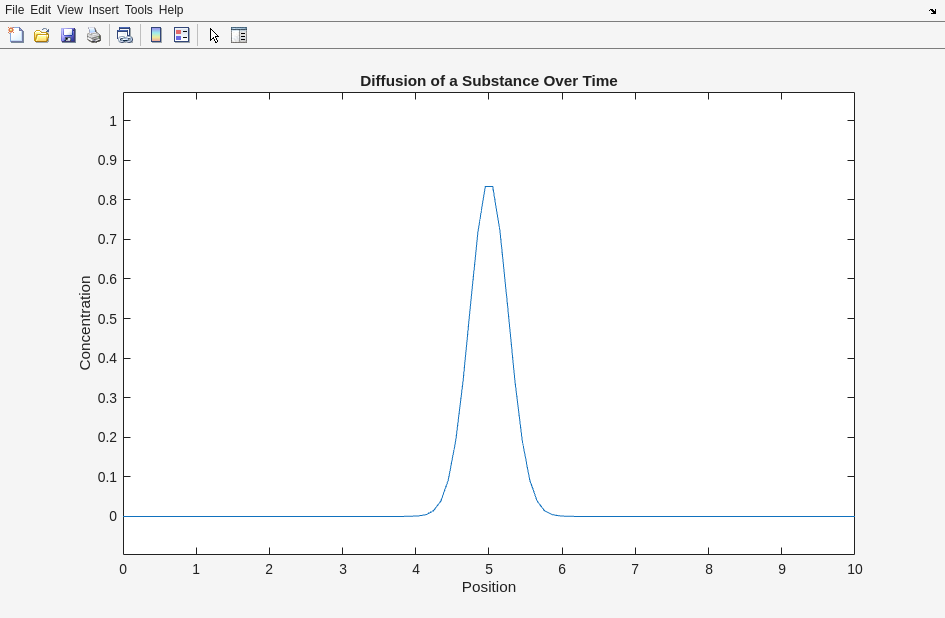Viewport: 945px width, 618px height.
Task: Expand the Insert menu
Action: [x=103, y=10]
